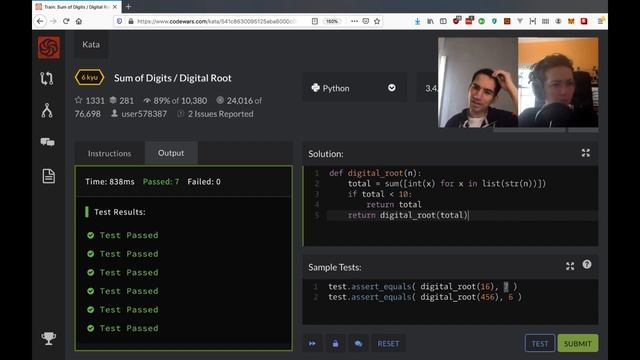Image resolution: width=640 pixels, height=360 pixels.
Task: Click the Test Results heading
Action: click(120, 212)
